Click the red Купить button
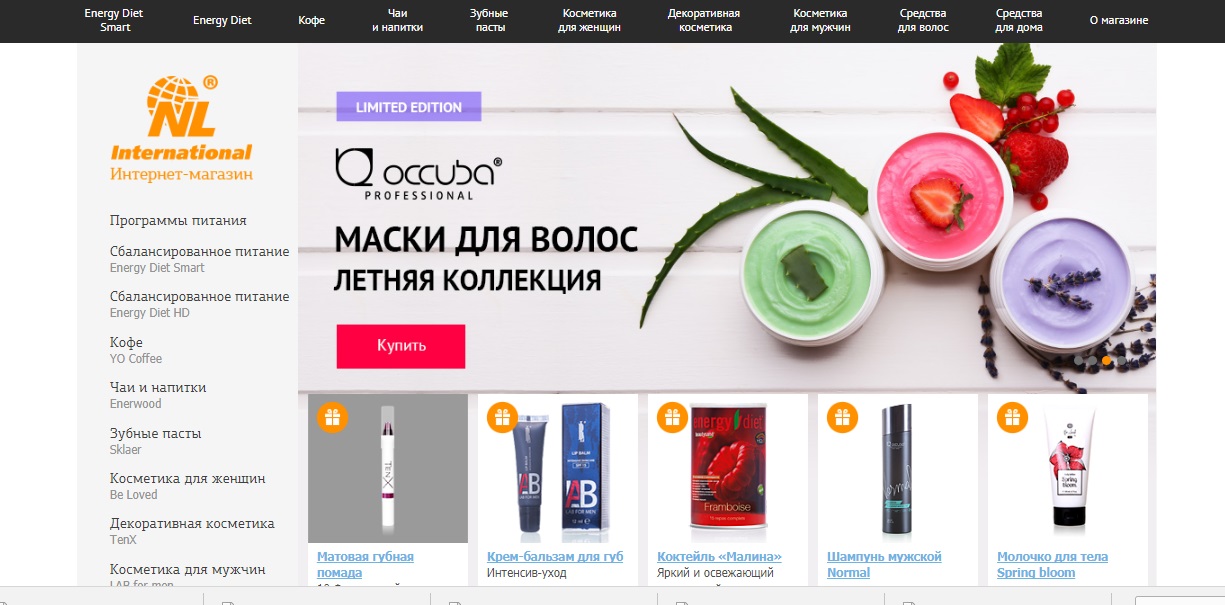 (x=401, y=346)
